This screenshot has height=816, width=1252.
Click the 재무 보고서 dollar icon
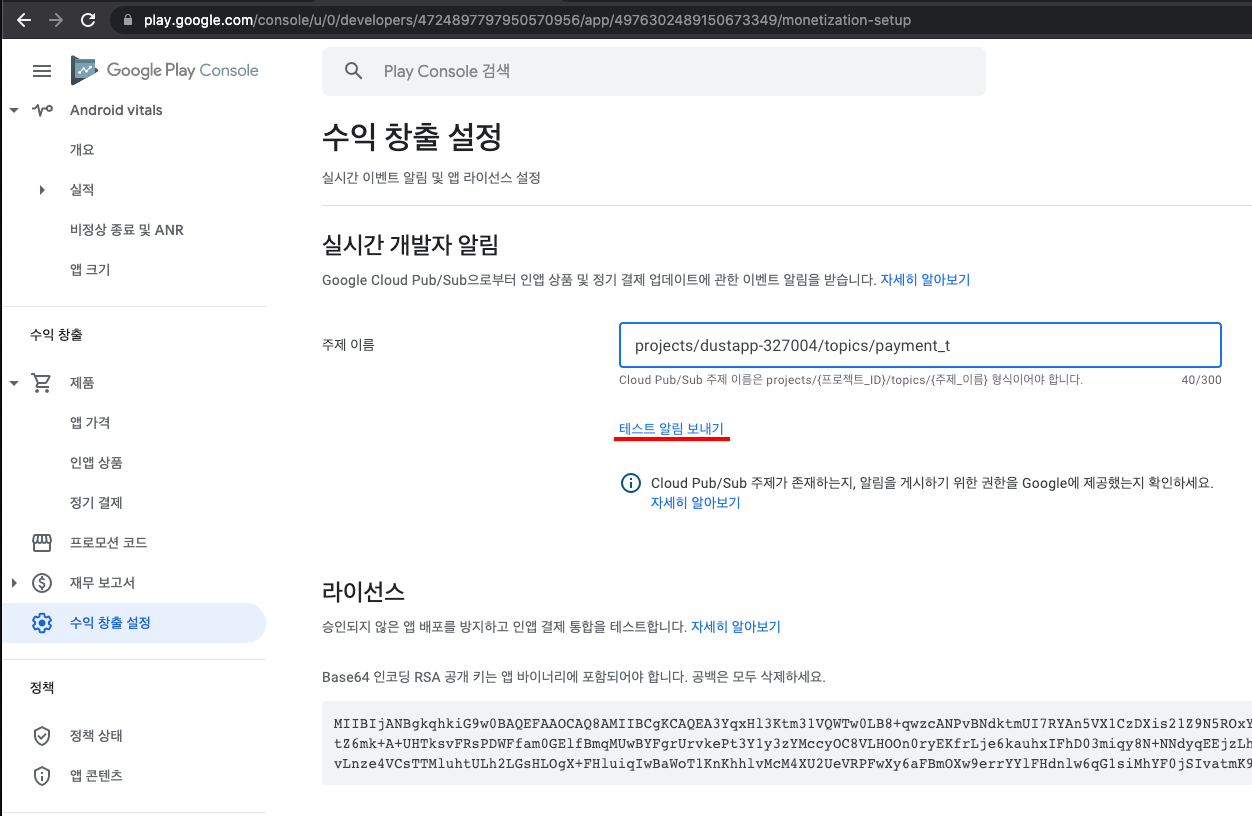tap(42, 583)
